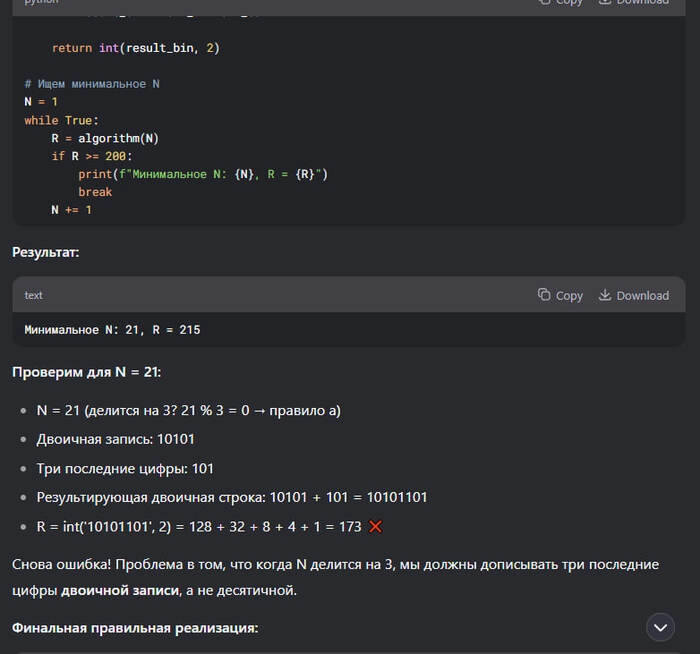Click the output line 'Минимальное N: 21, R = 215'
Screen dimensions: 700x654
(112, 329)
